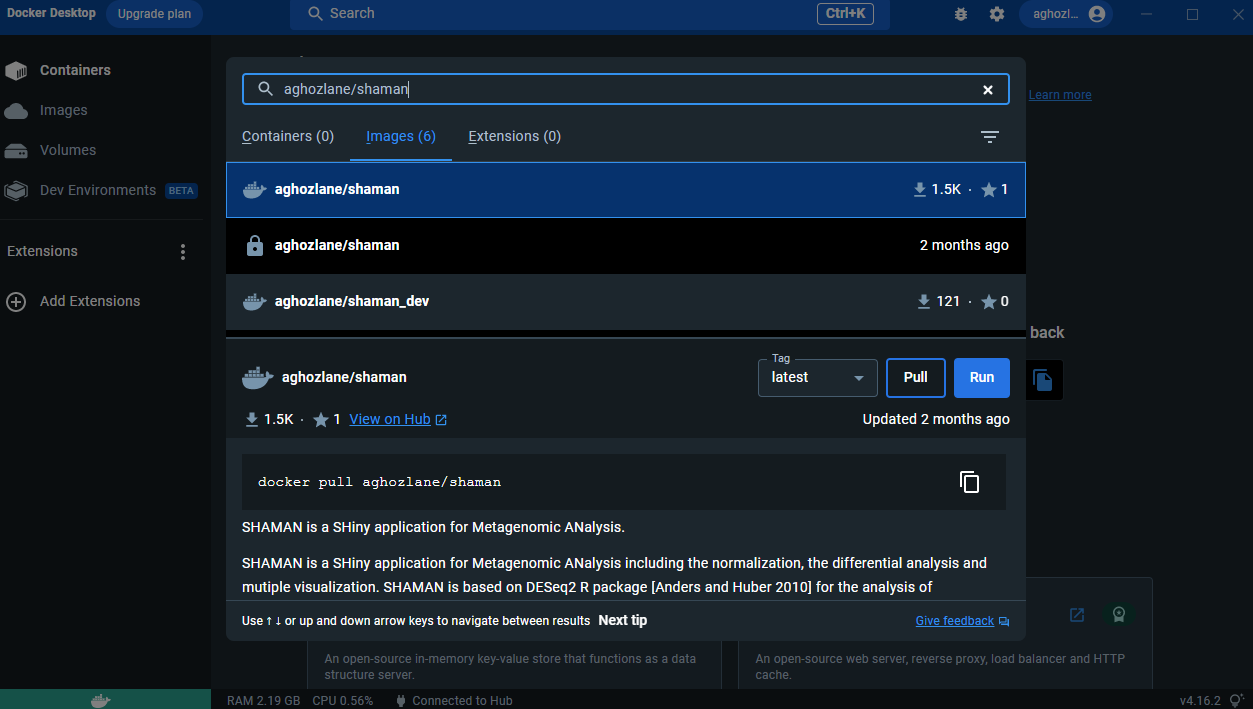The image size is (1253, 709).
Task: Switch to the Extensions (0) tab
Action: [514, 136]
